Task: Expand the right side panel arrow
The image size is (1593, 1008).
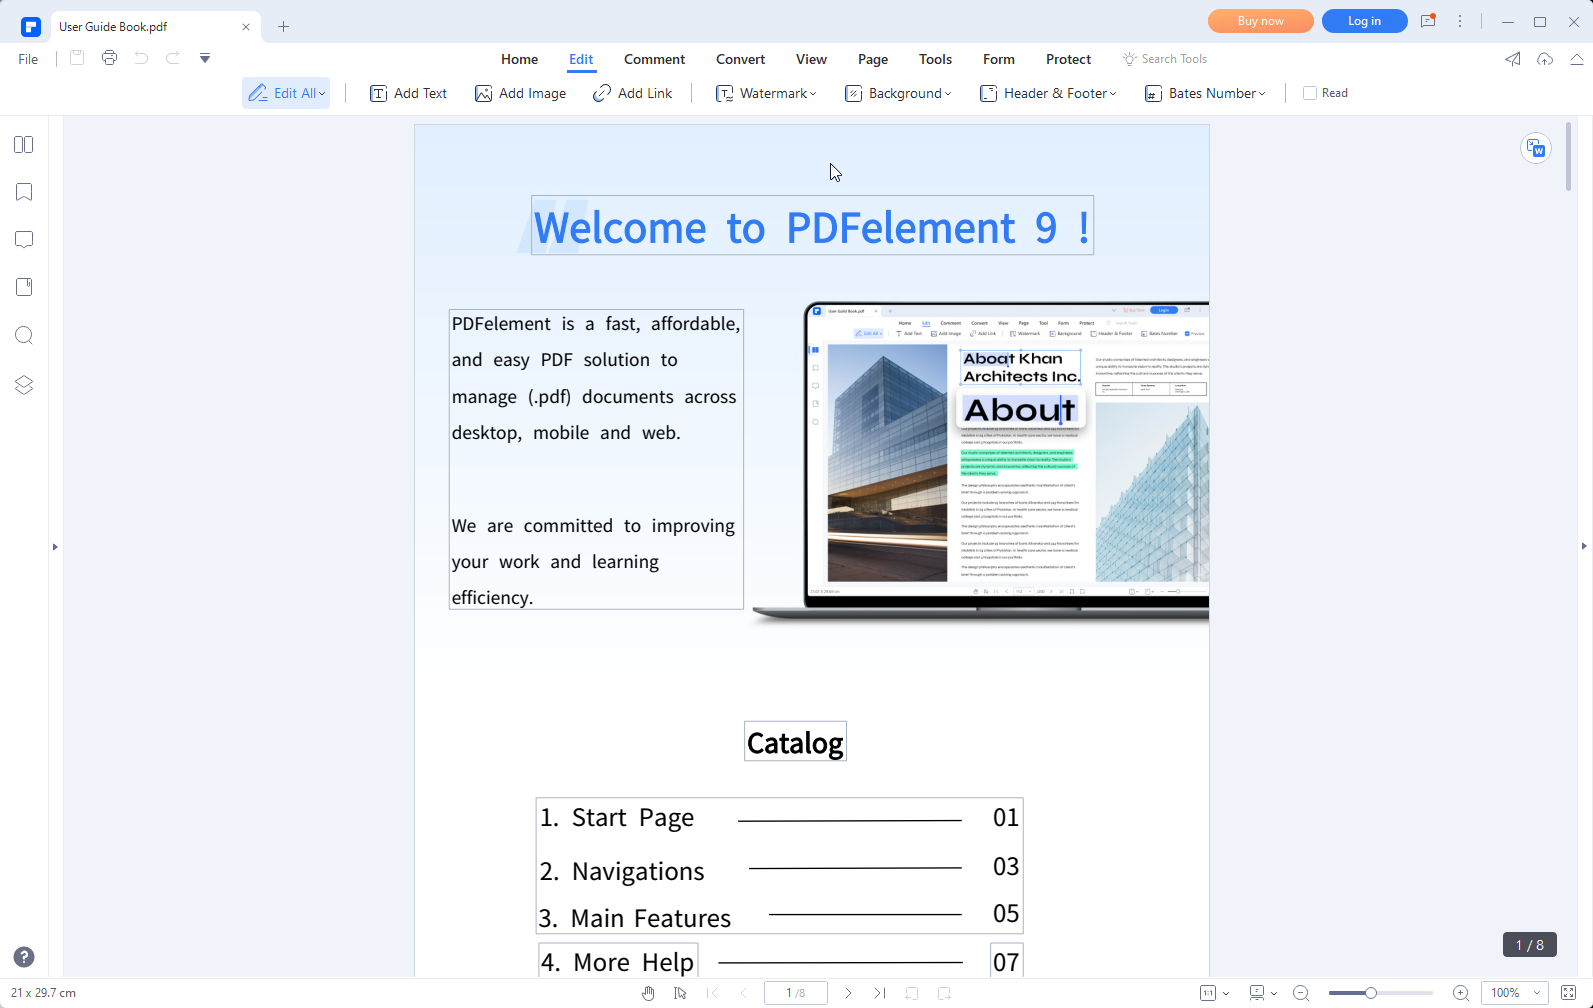Action: click(1584, 546)
